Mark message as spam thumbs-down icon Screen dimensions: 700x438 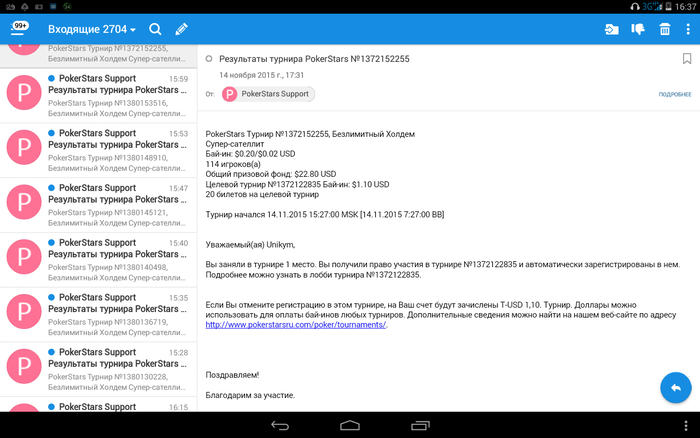pos(638,29)
